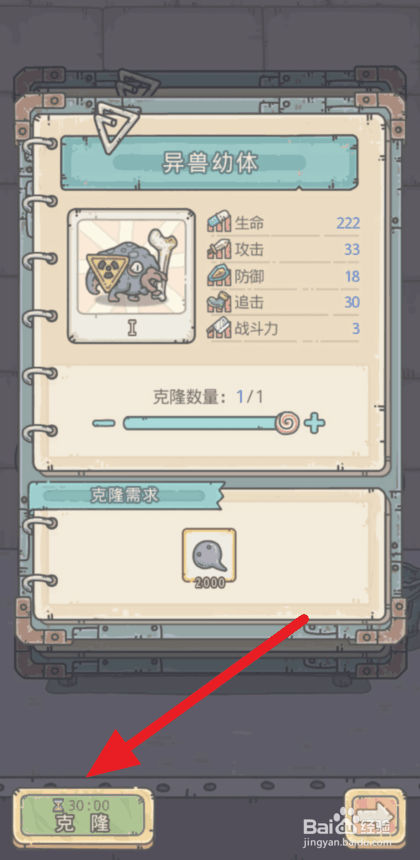Screen dimensions: 420x860
Task: Click the 克隆 clone button
Action: (x=83, y=816)
